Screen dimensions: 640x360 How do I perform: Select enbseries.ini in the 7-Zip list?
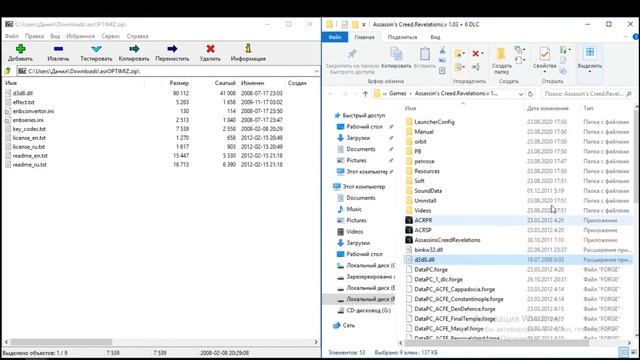pyautogui.click(x=28, y=120)
